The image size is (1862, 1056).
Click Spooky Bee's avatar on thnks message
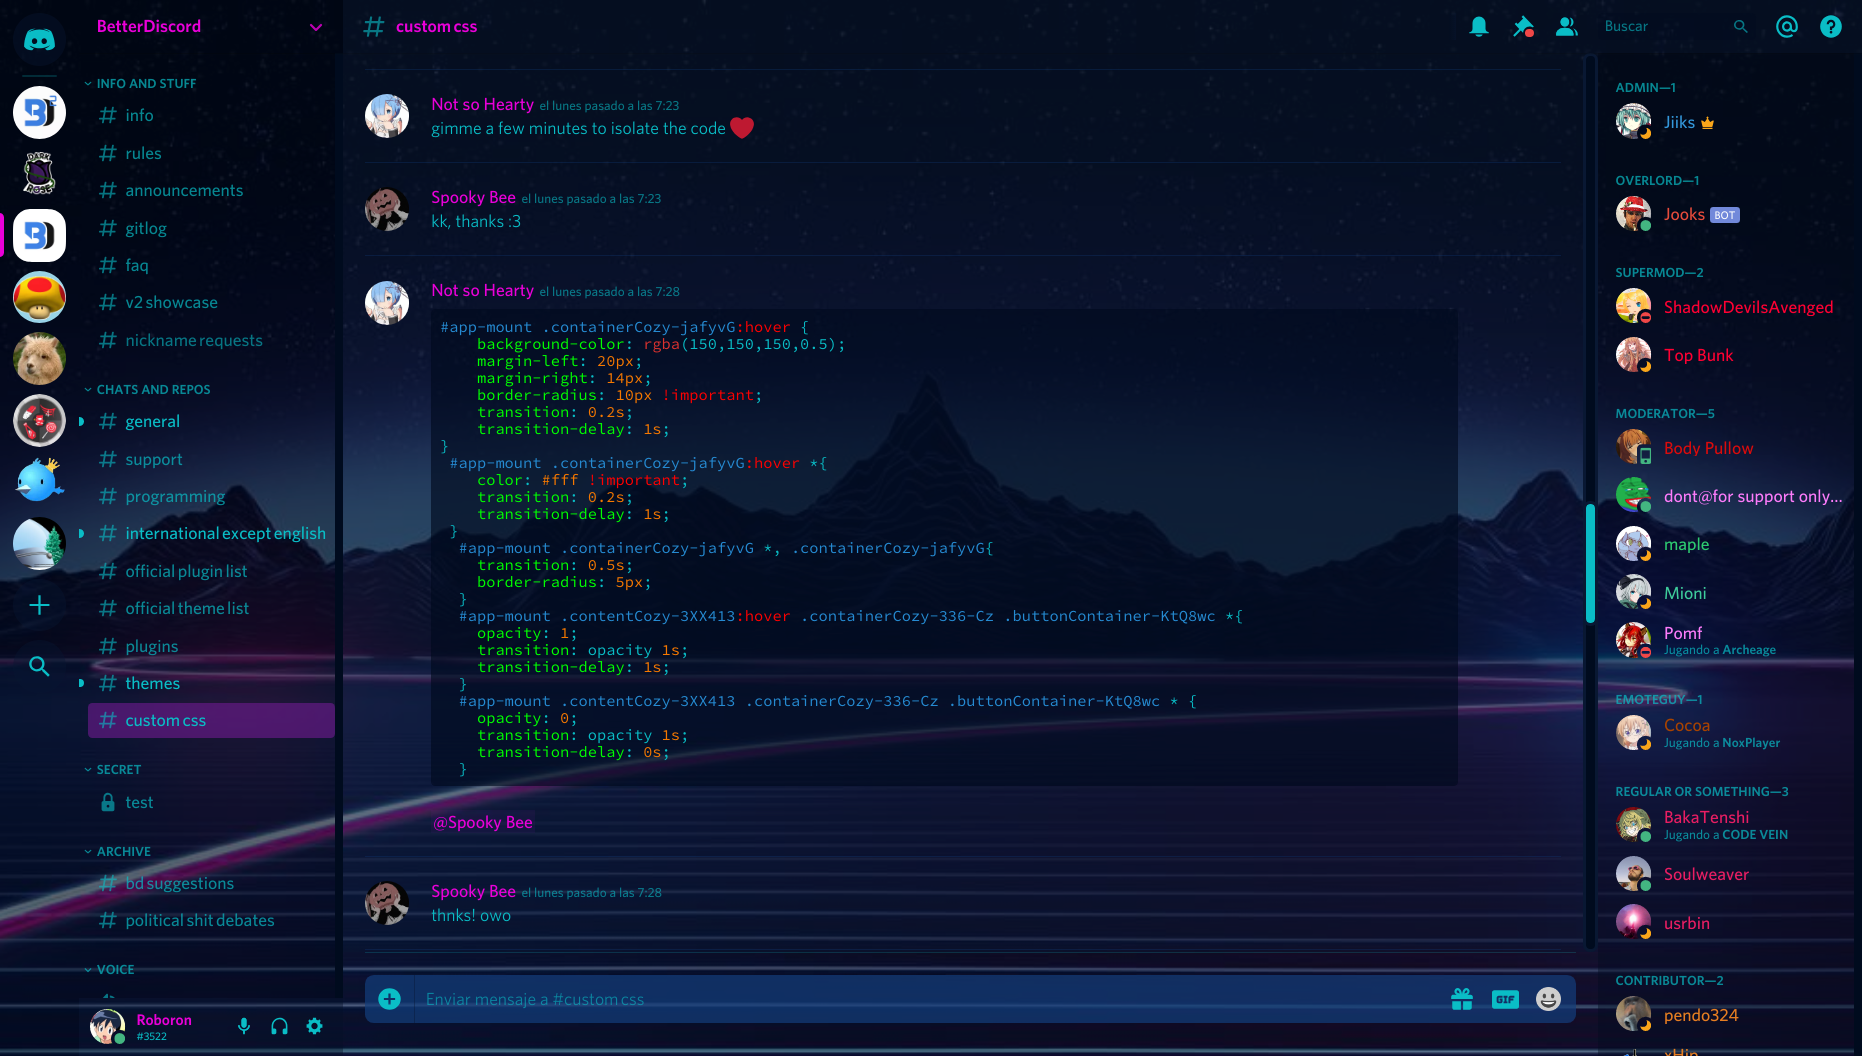pos(387,903)
